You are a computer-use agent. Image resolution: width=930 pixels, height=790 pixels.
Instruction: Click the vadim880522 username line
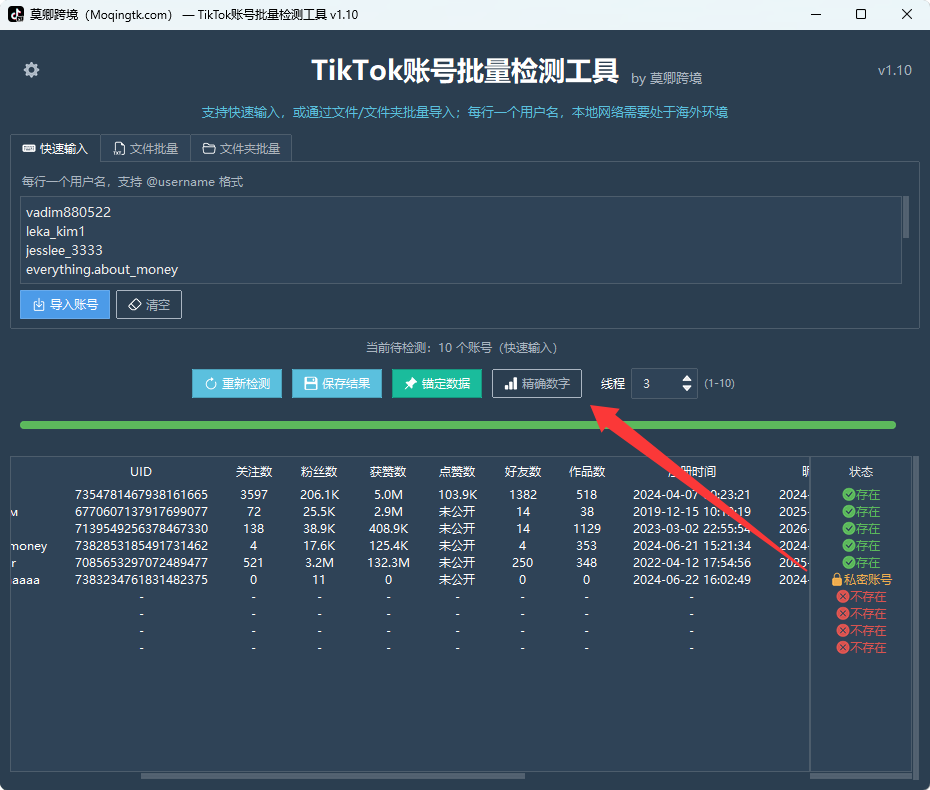pyautogui.click(x=68, y=212)
